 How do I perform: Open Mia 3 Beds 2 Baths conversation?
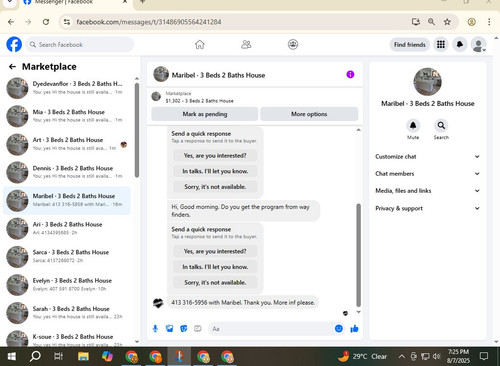(67, 116)
